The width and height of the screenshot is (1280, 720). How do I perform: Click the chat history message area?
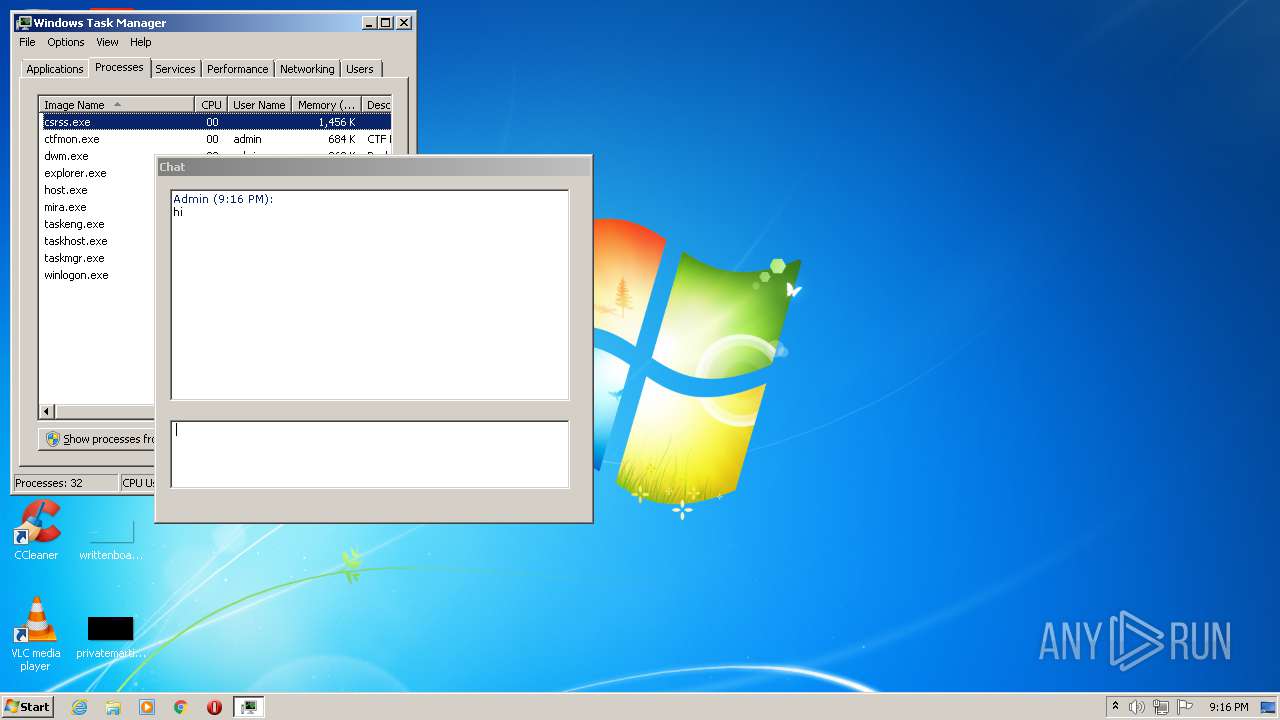coord(370,295)
